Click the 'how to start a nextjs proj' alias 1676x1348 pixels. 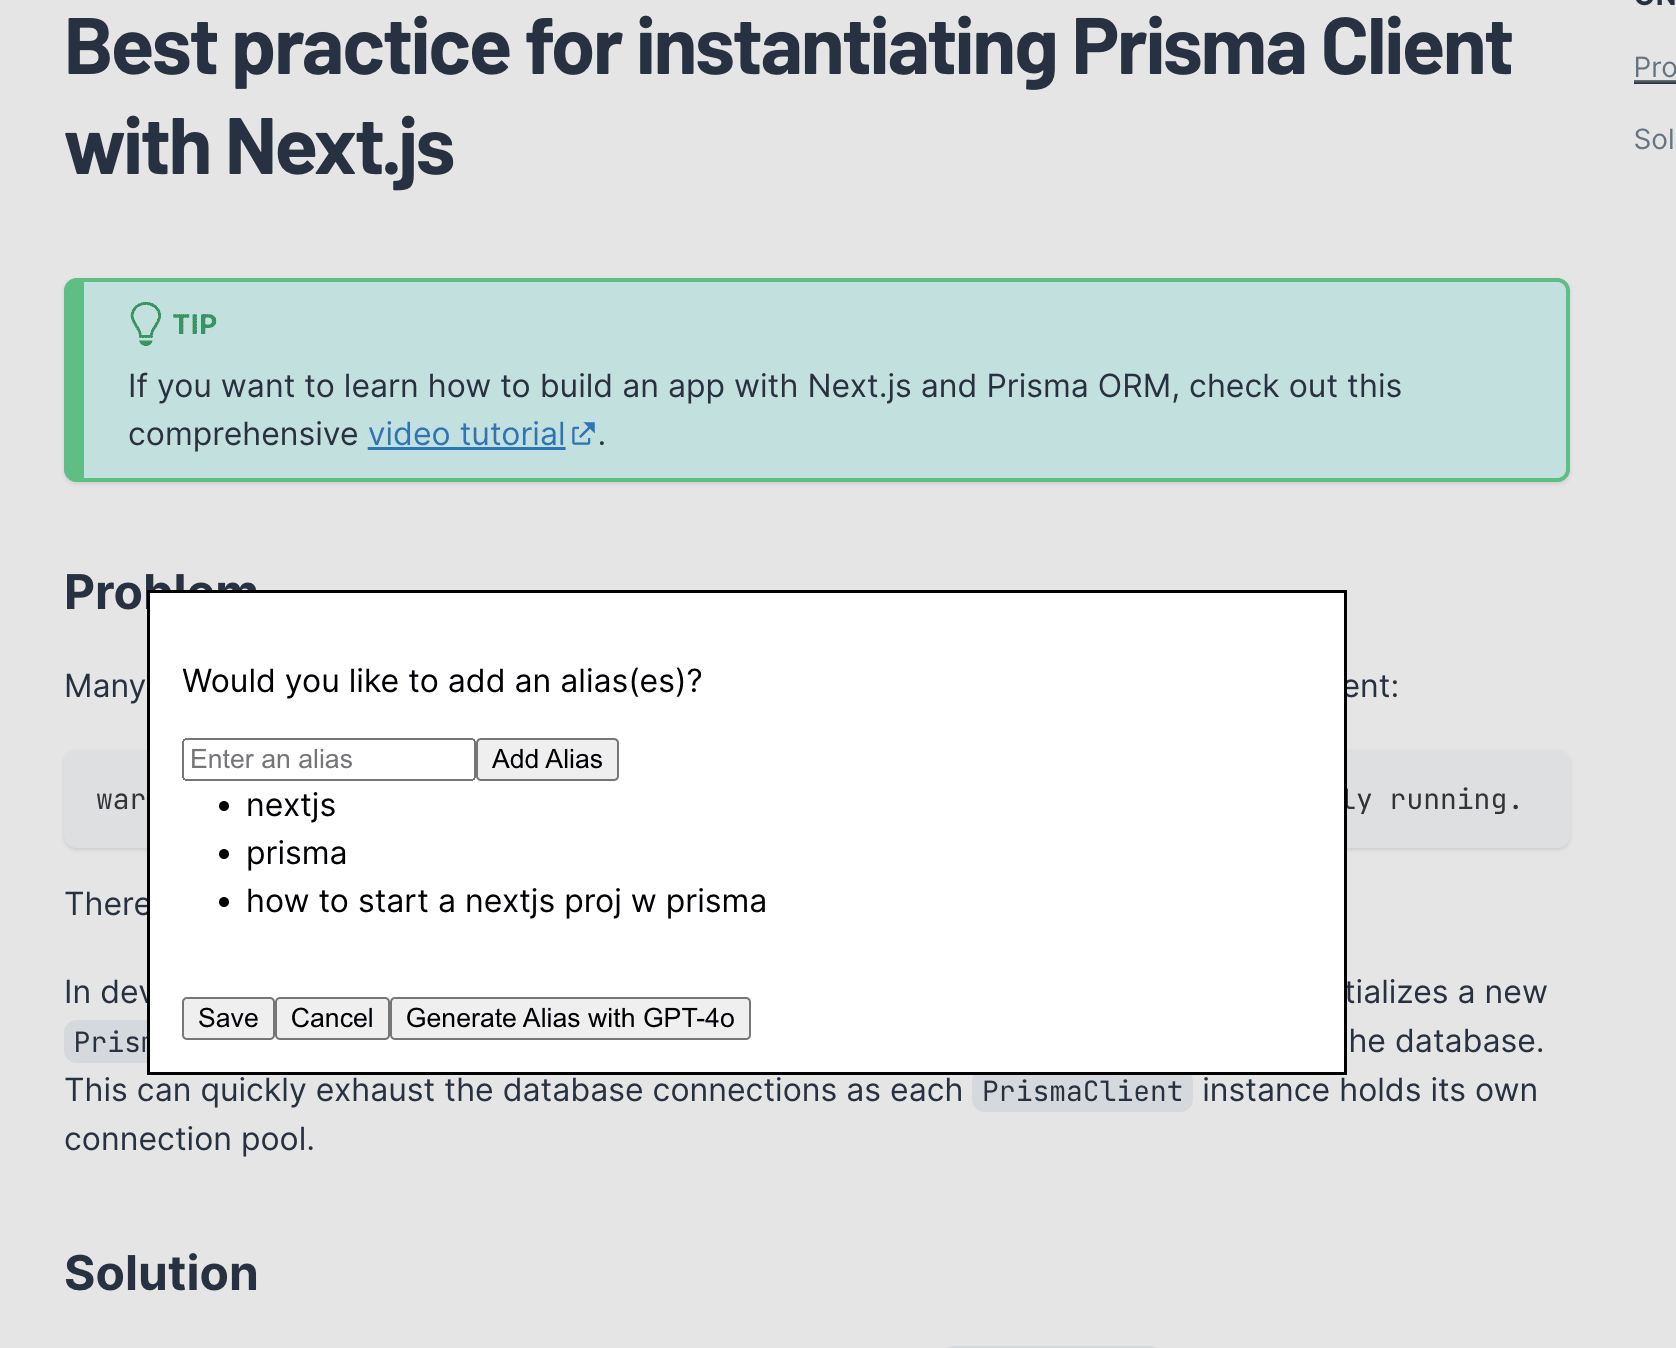point(506,902)
